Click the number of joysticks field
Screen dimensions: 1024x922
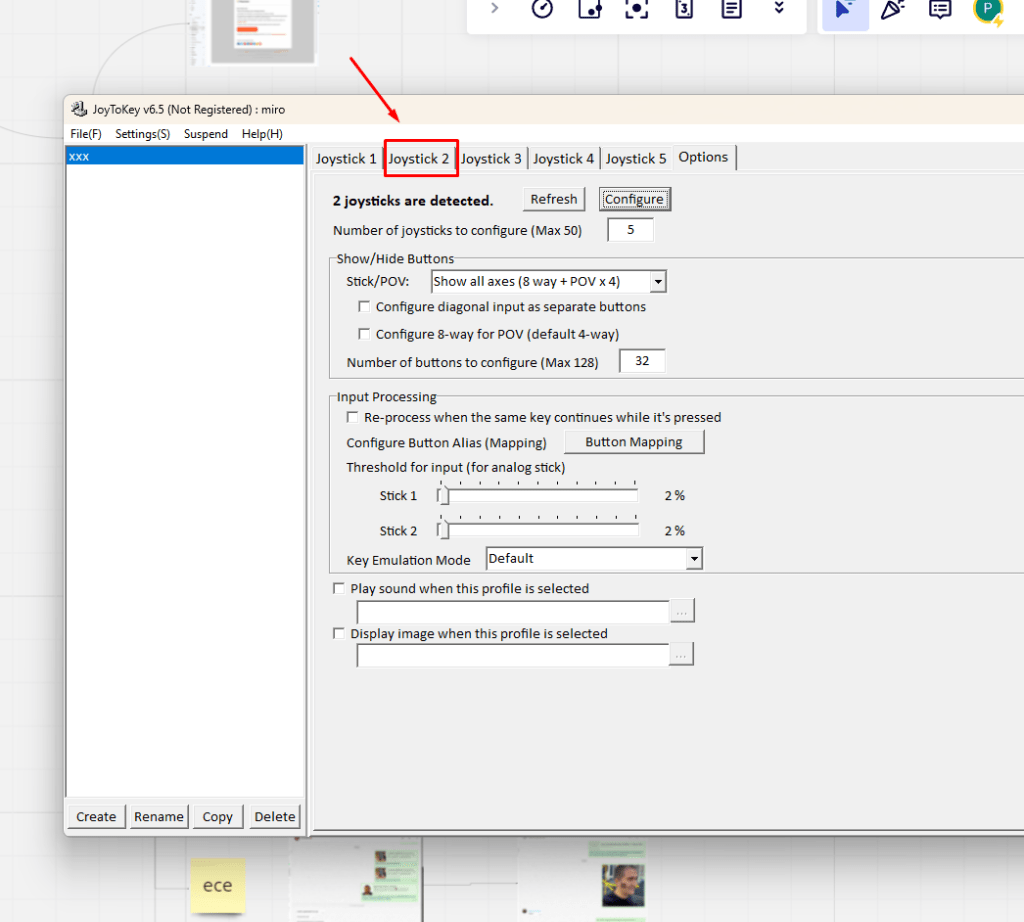click(x=630, y=230)
